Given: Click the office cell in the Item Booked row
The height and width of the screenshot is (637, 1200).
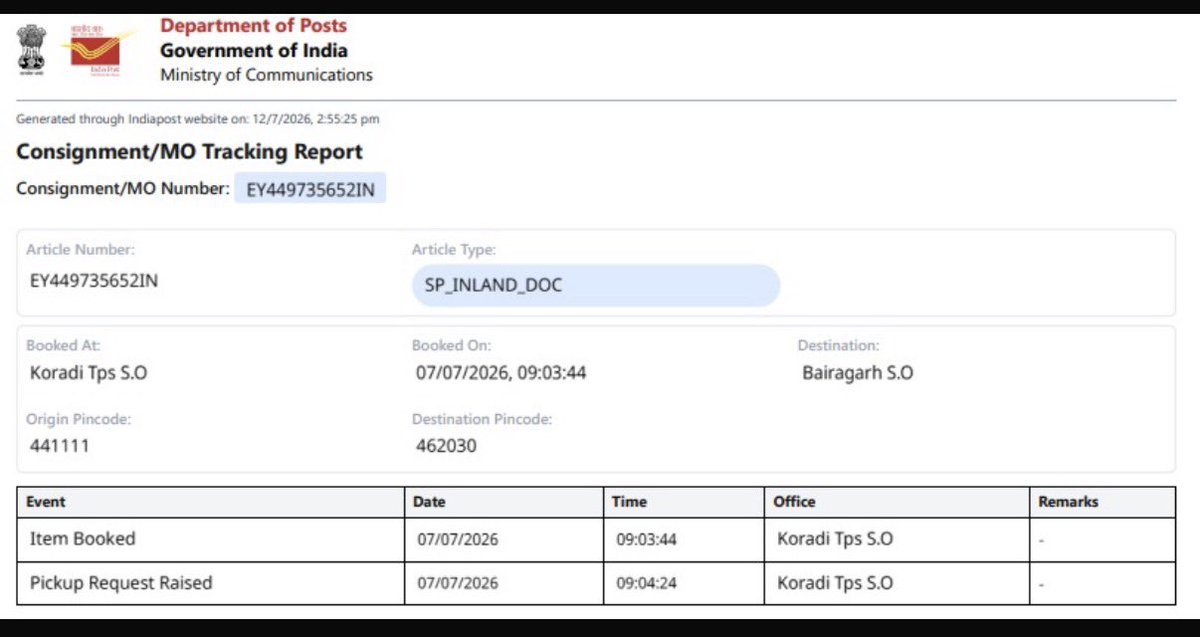Looking at the screenshot, I should point(897,539).
